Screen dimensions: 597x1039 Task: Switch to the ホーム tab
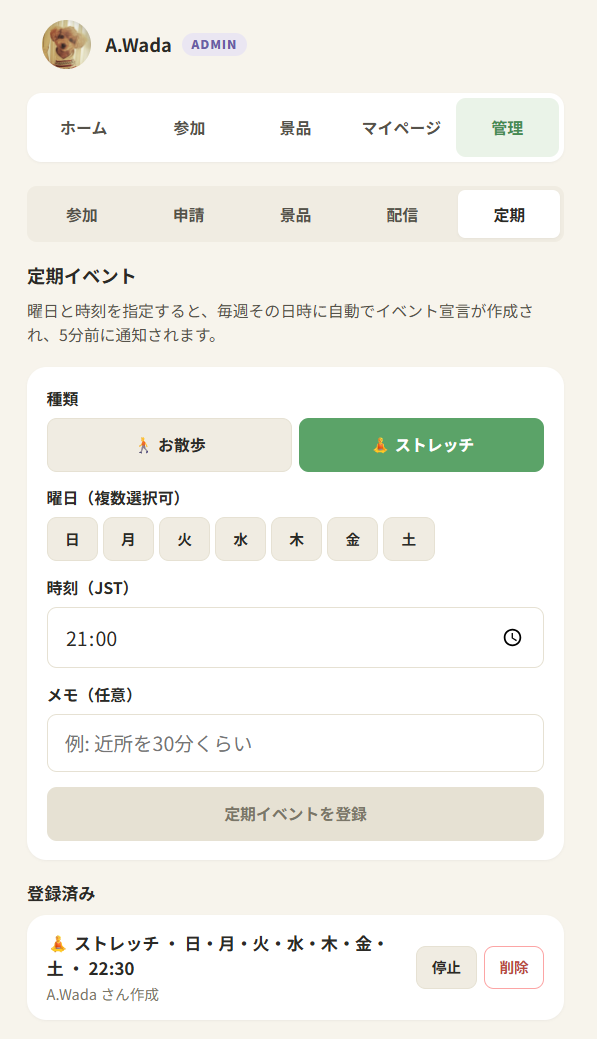86,128
